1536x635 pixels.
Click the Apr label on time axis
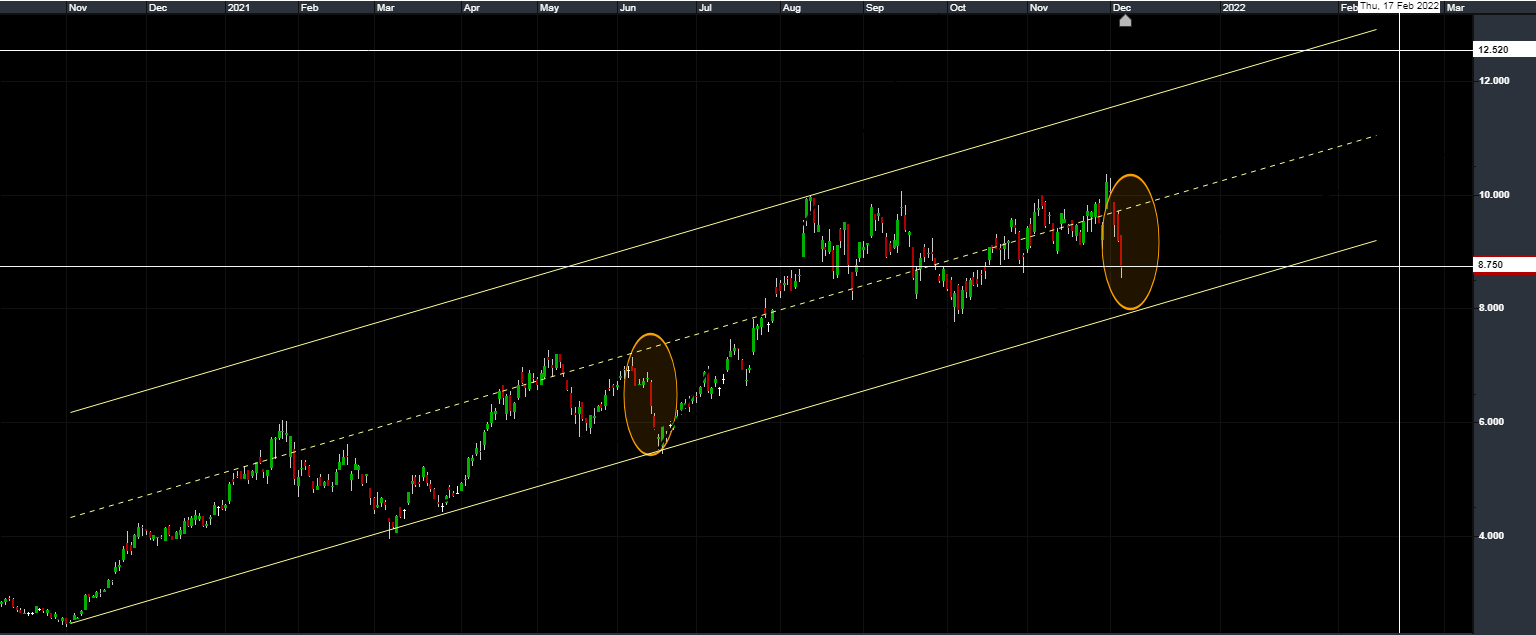click(471, 8)
